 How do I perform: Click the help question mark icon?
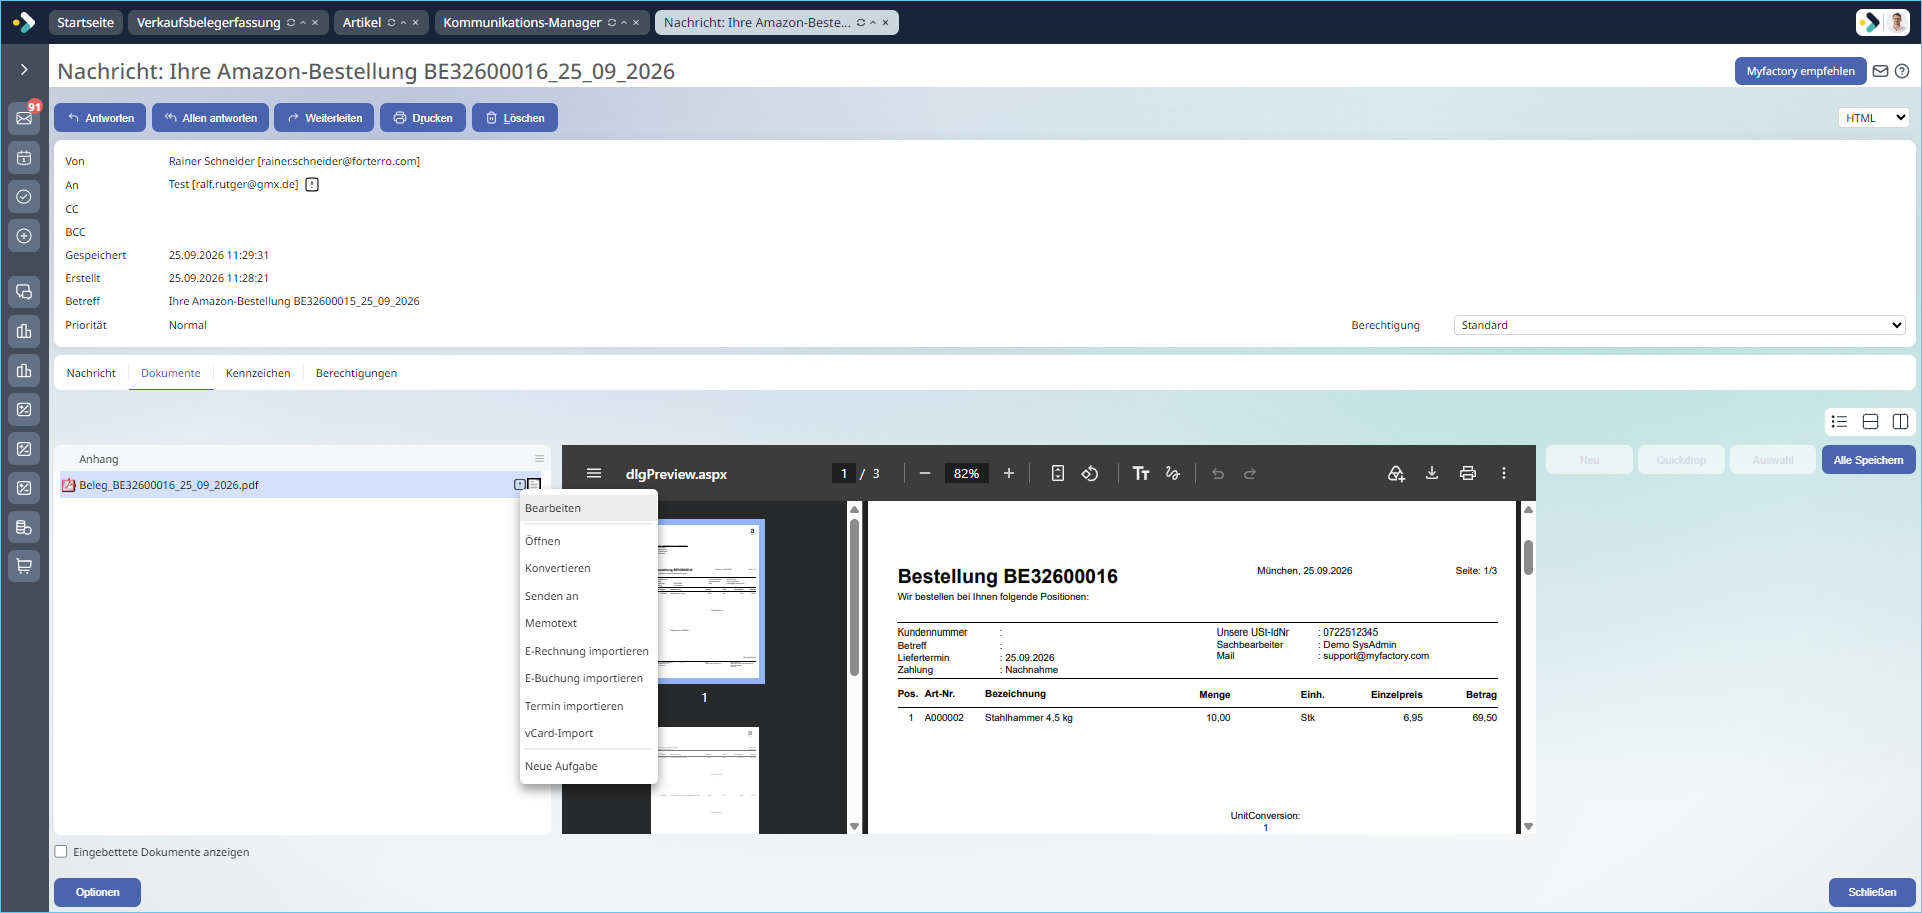point(1902,71)
